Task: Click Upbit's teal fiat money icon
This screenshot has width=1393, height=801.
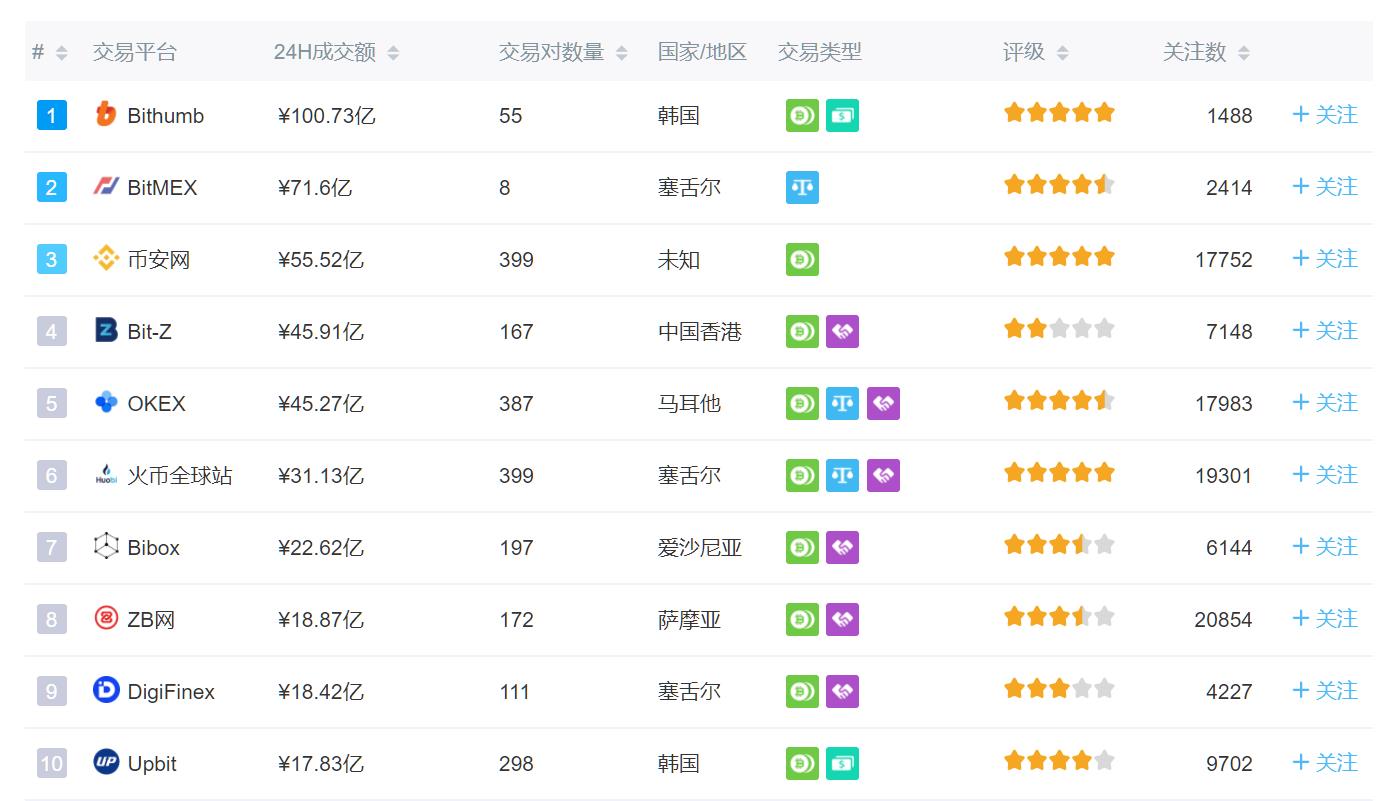Action: [x=842, y=763]
